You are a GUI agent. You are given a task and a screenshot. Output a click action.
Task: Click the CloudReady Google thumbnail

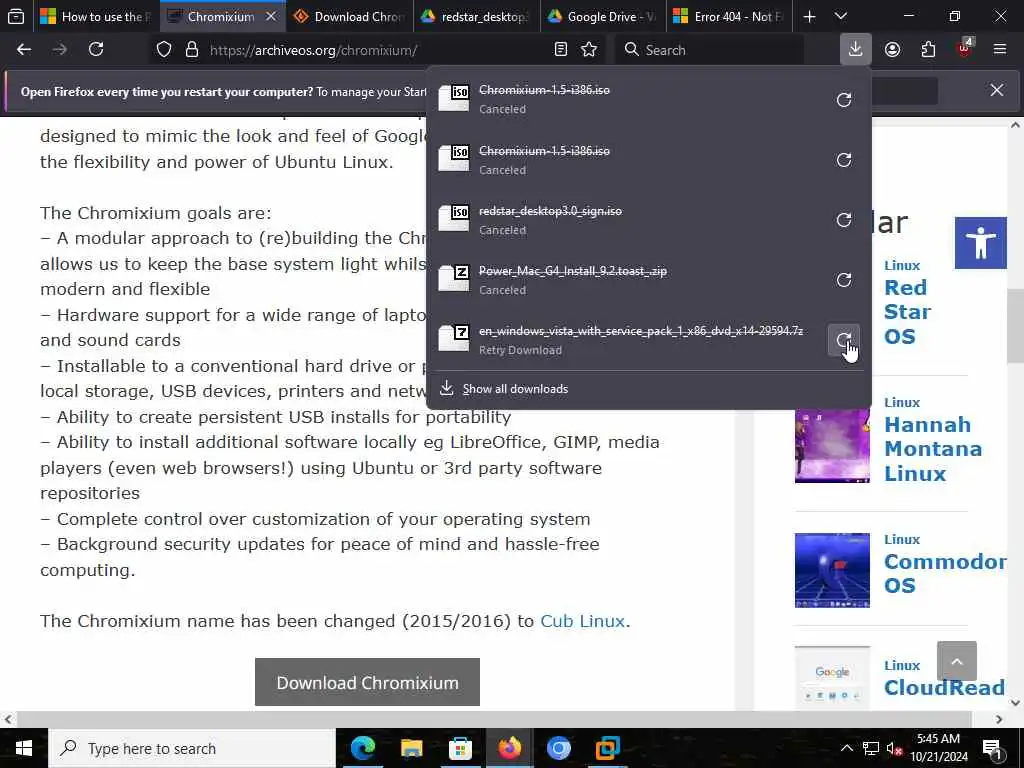pos(832,677)
